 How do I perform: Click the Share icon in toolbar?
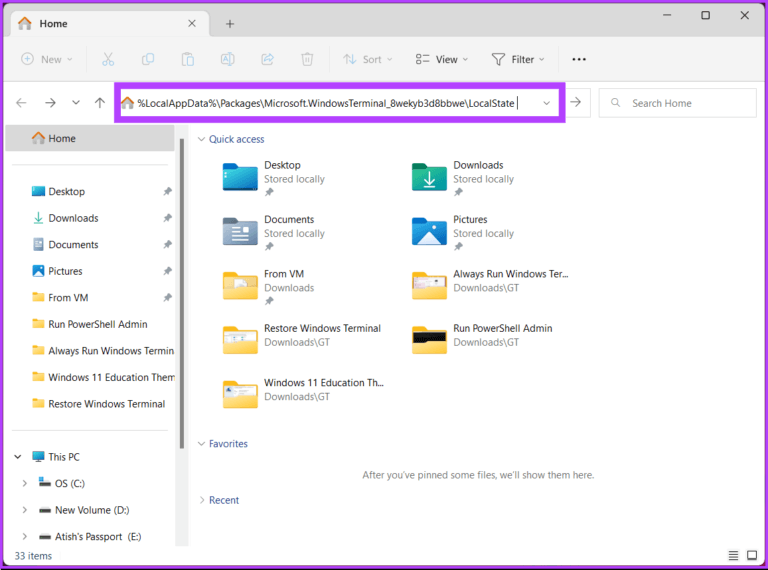267,59
